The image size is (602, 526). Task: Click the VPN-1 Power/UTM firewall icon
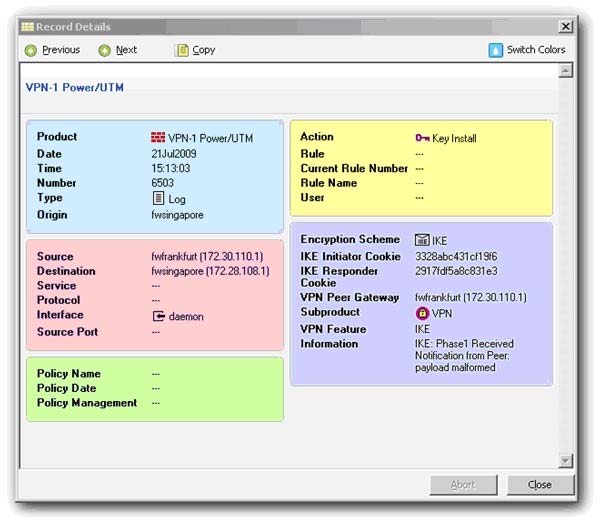(158, 137)
